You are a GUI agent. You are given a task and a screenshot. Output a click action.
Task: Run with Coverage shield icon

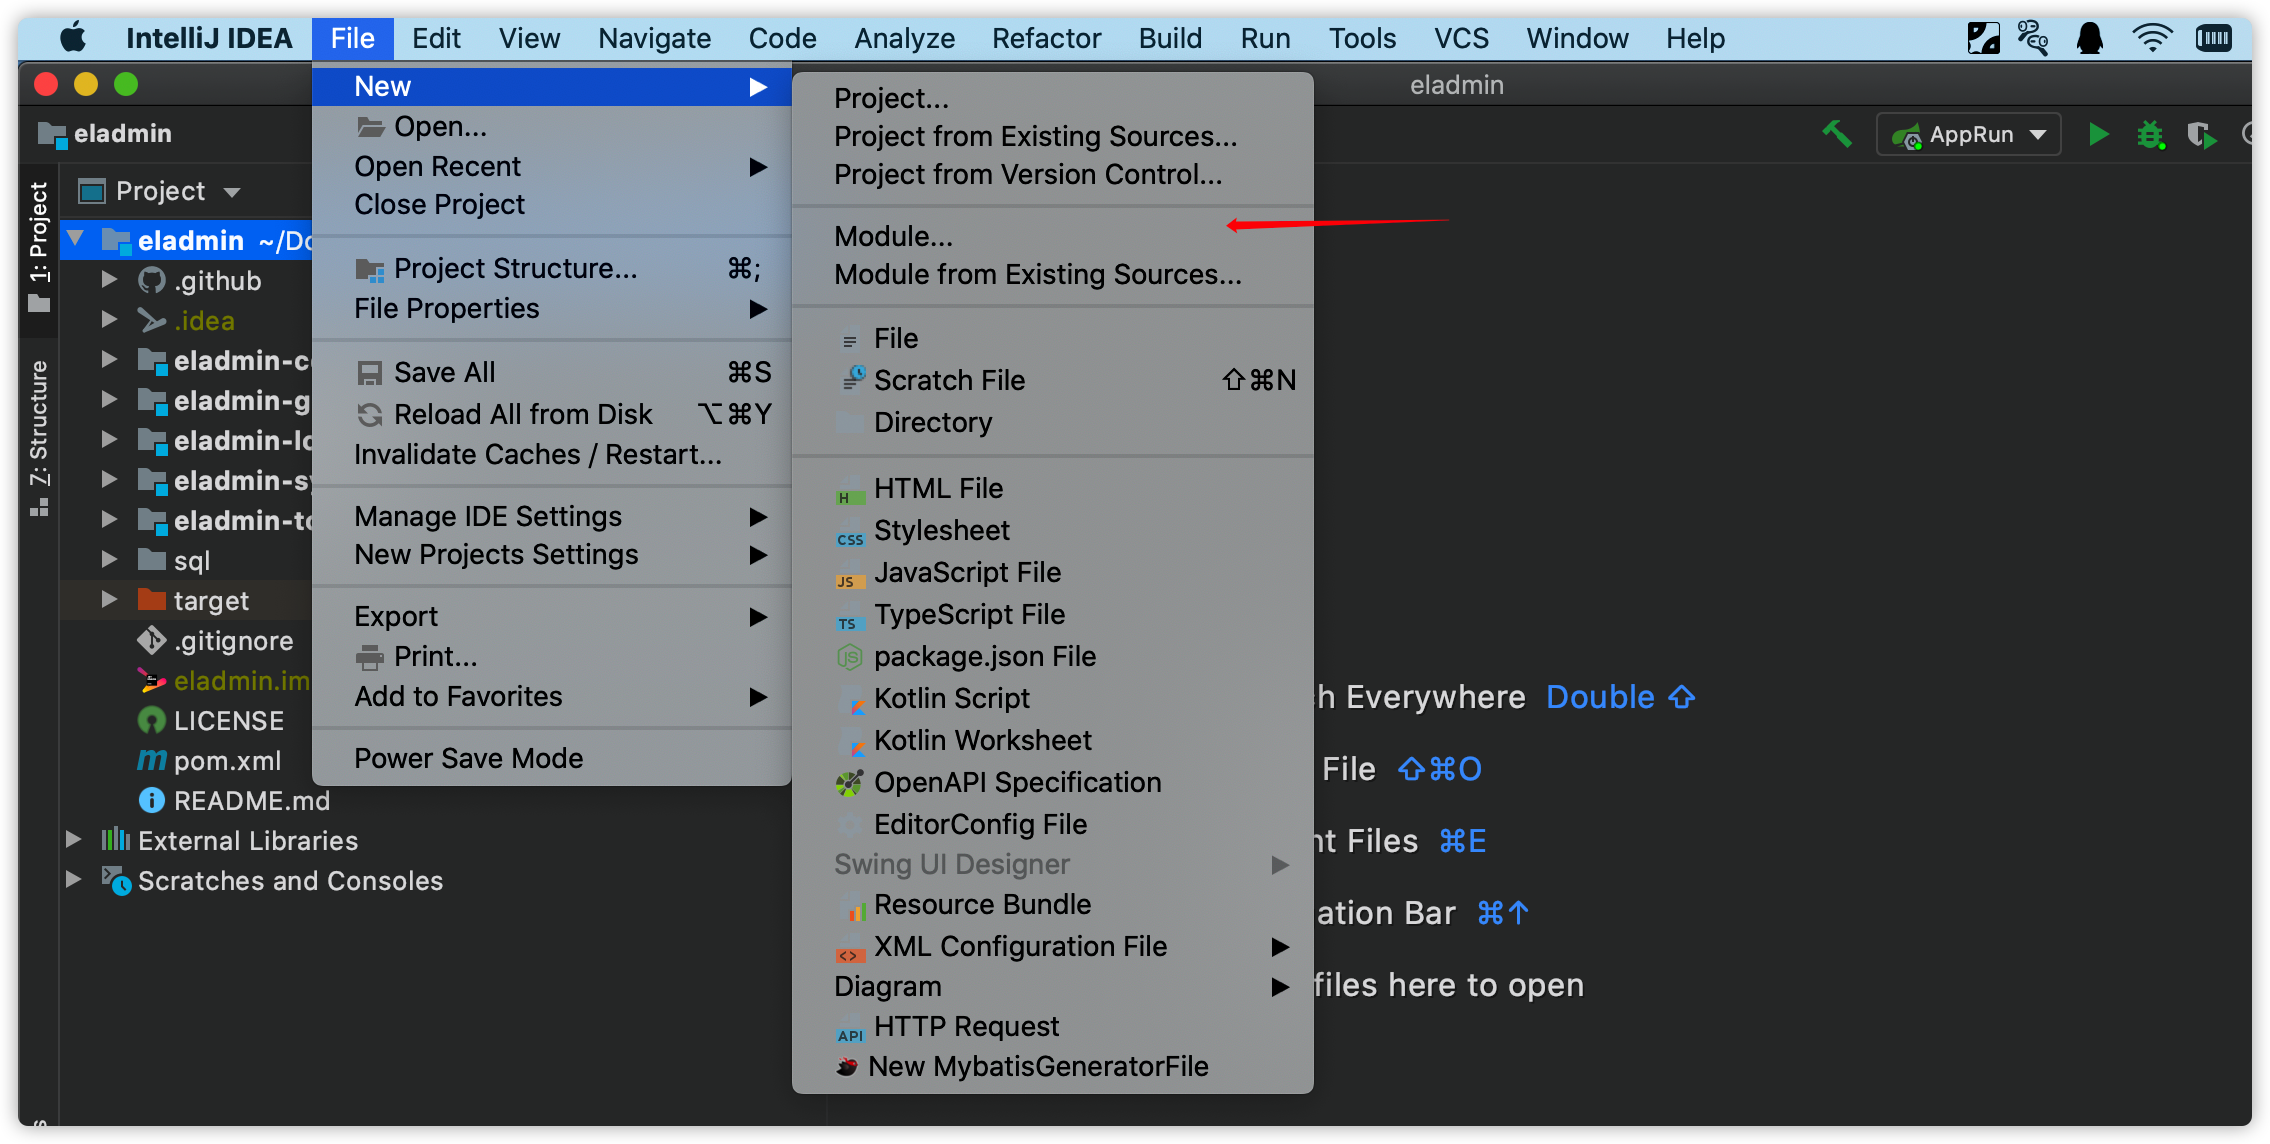(2200, 134)
